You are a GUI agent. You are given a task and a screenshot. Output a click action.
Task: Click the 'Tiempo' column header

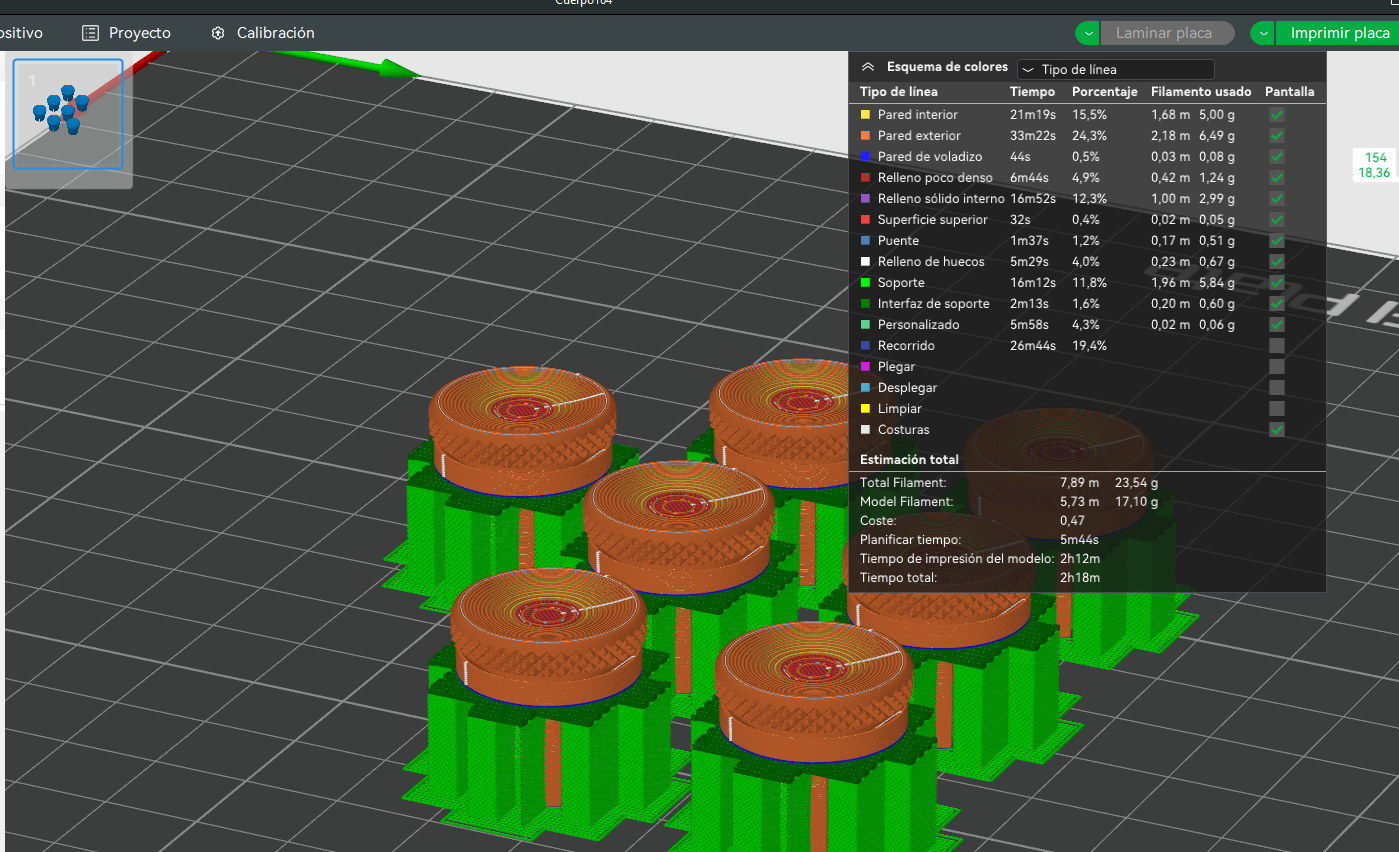(1032, 92)
